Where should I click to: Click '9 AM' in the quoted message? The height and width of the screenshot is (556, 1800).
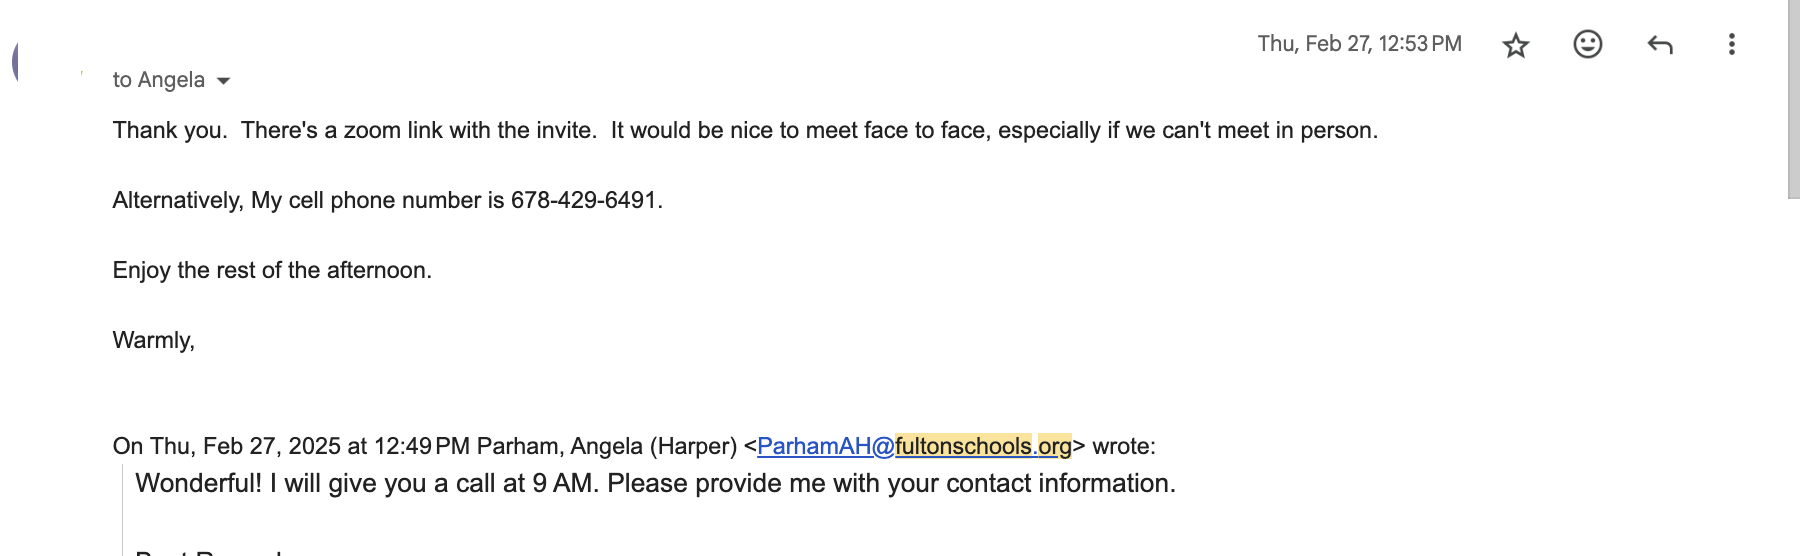point(564,483)
